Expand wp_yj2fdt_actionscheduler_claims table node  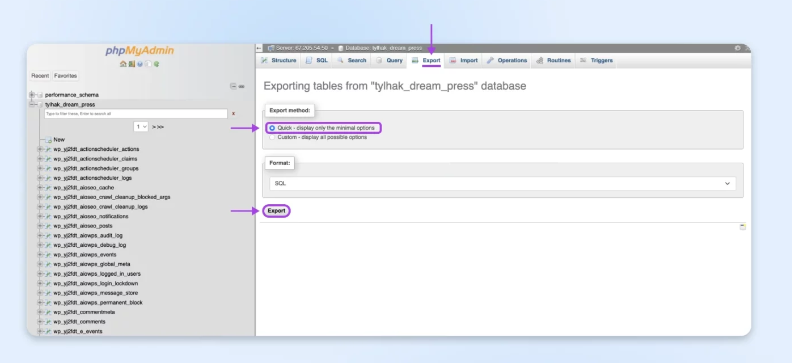click(40, 159)
